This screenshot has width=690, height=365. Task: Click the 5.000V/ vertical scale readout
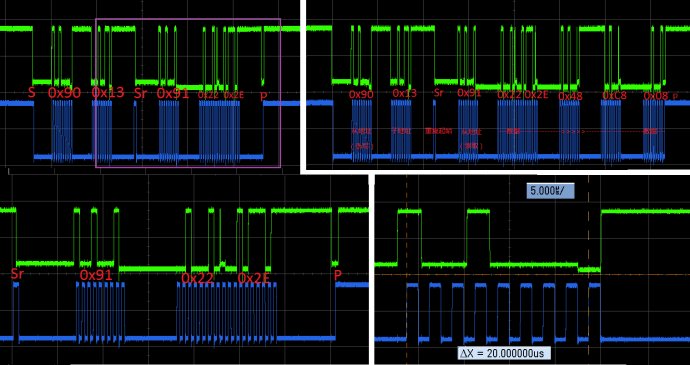(551, 191)
